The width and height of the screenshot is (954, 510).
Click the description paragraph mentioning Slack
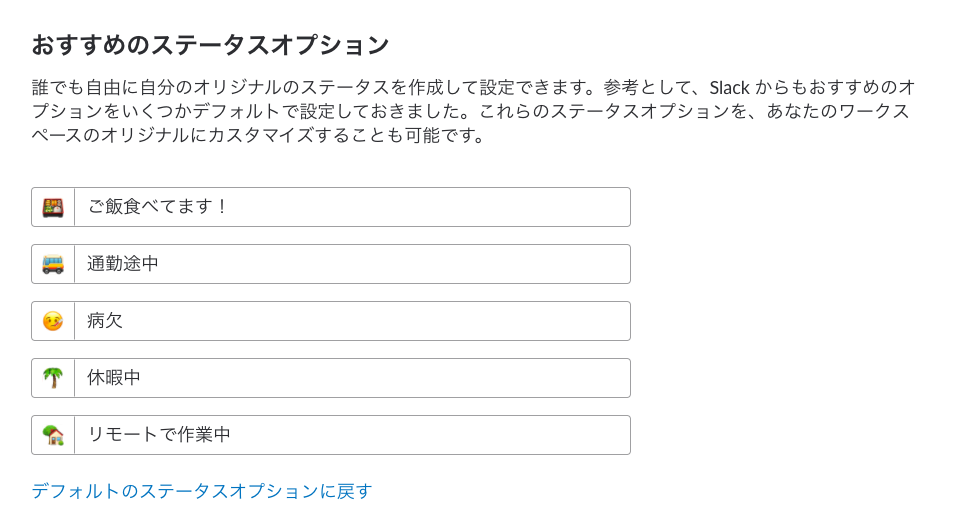click(470, 111)
